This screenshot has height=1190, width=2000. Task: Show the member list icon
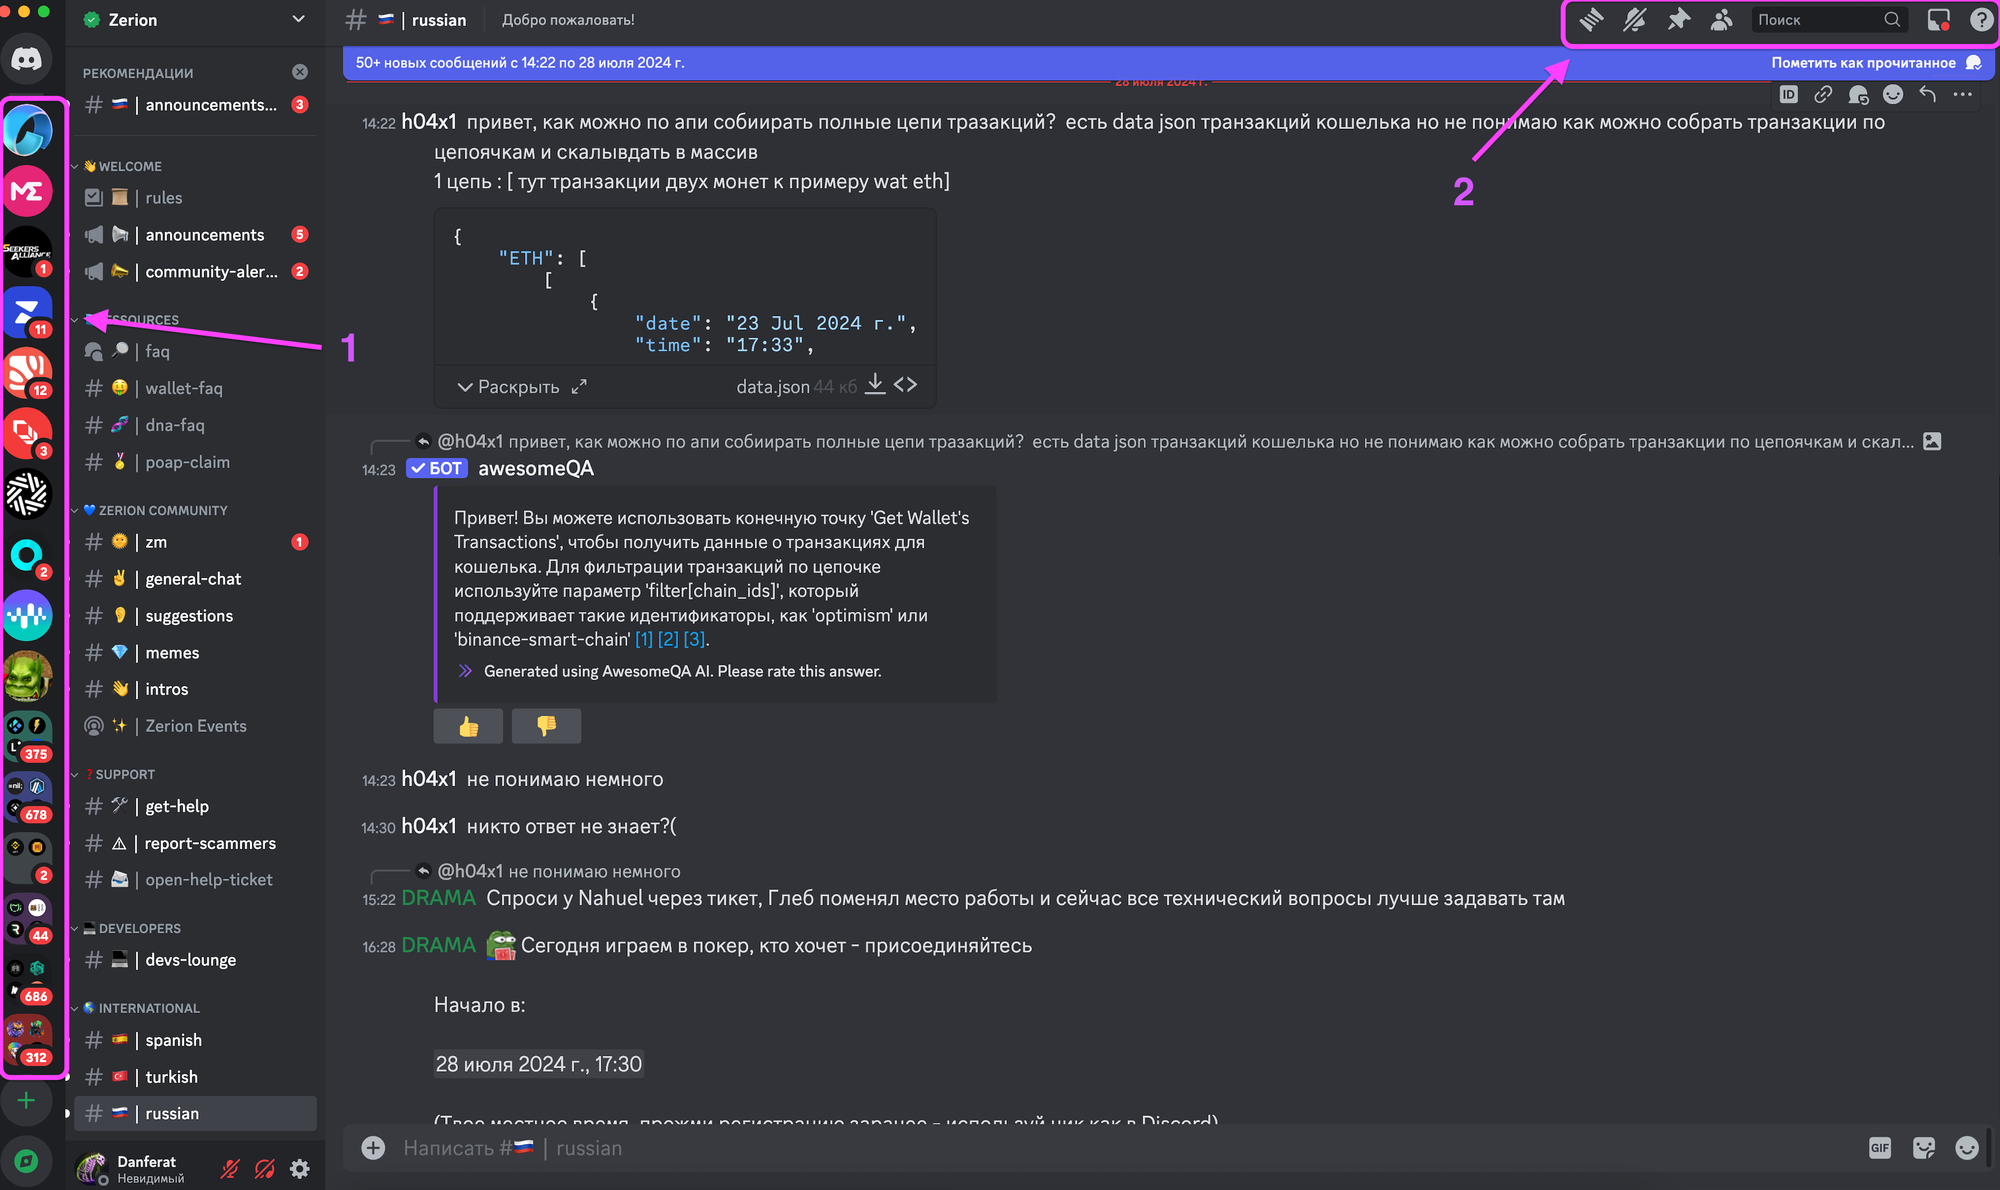(x=1721, y=20)
